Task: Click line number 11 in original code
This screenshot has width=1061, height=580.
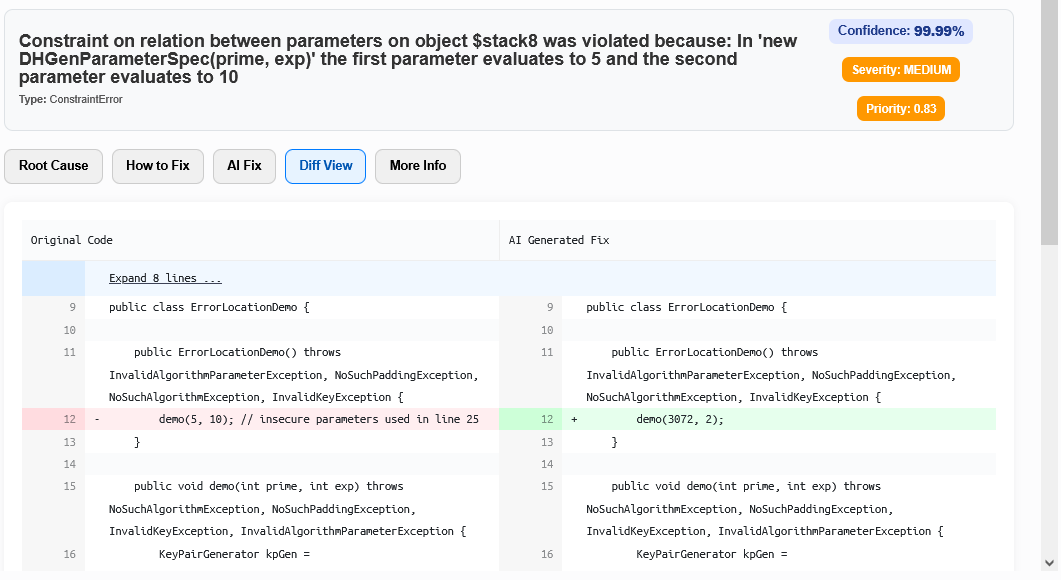Action: pyautogui.click(x=70, y=353)
